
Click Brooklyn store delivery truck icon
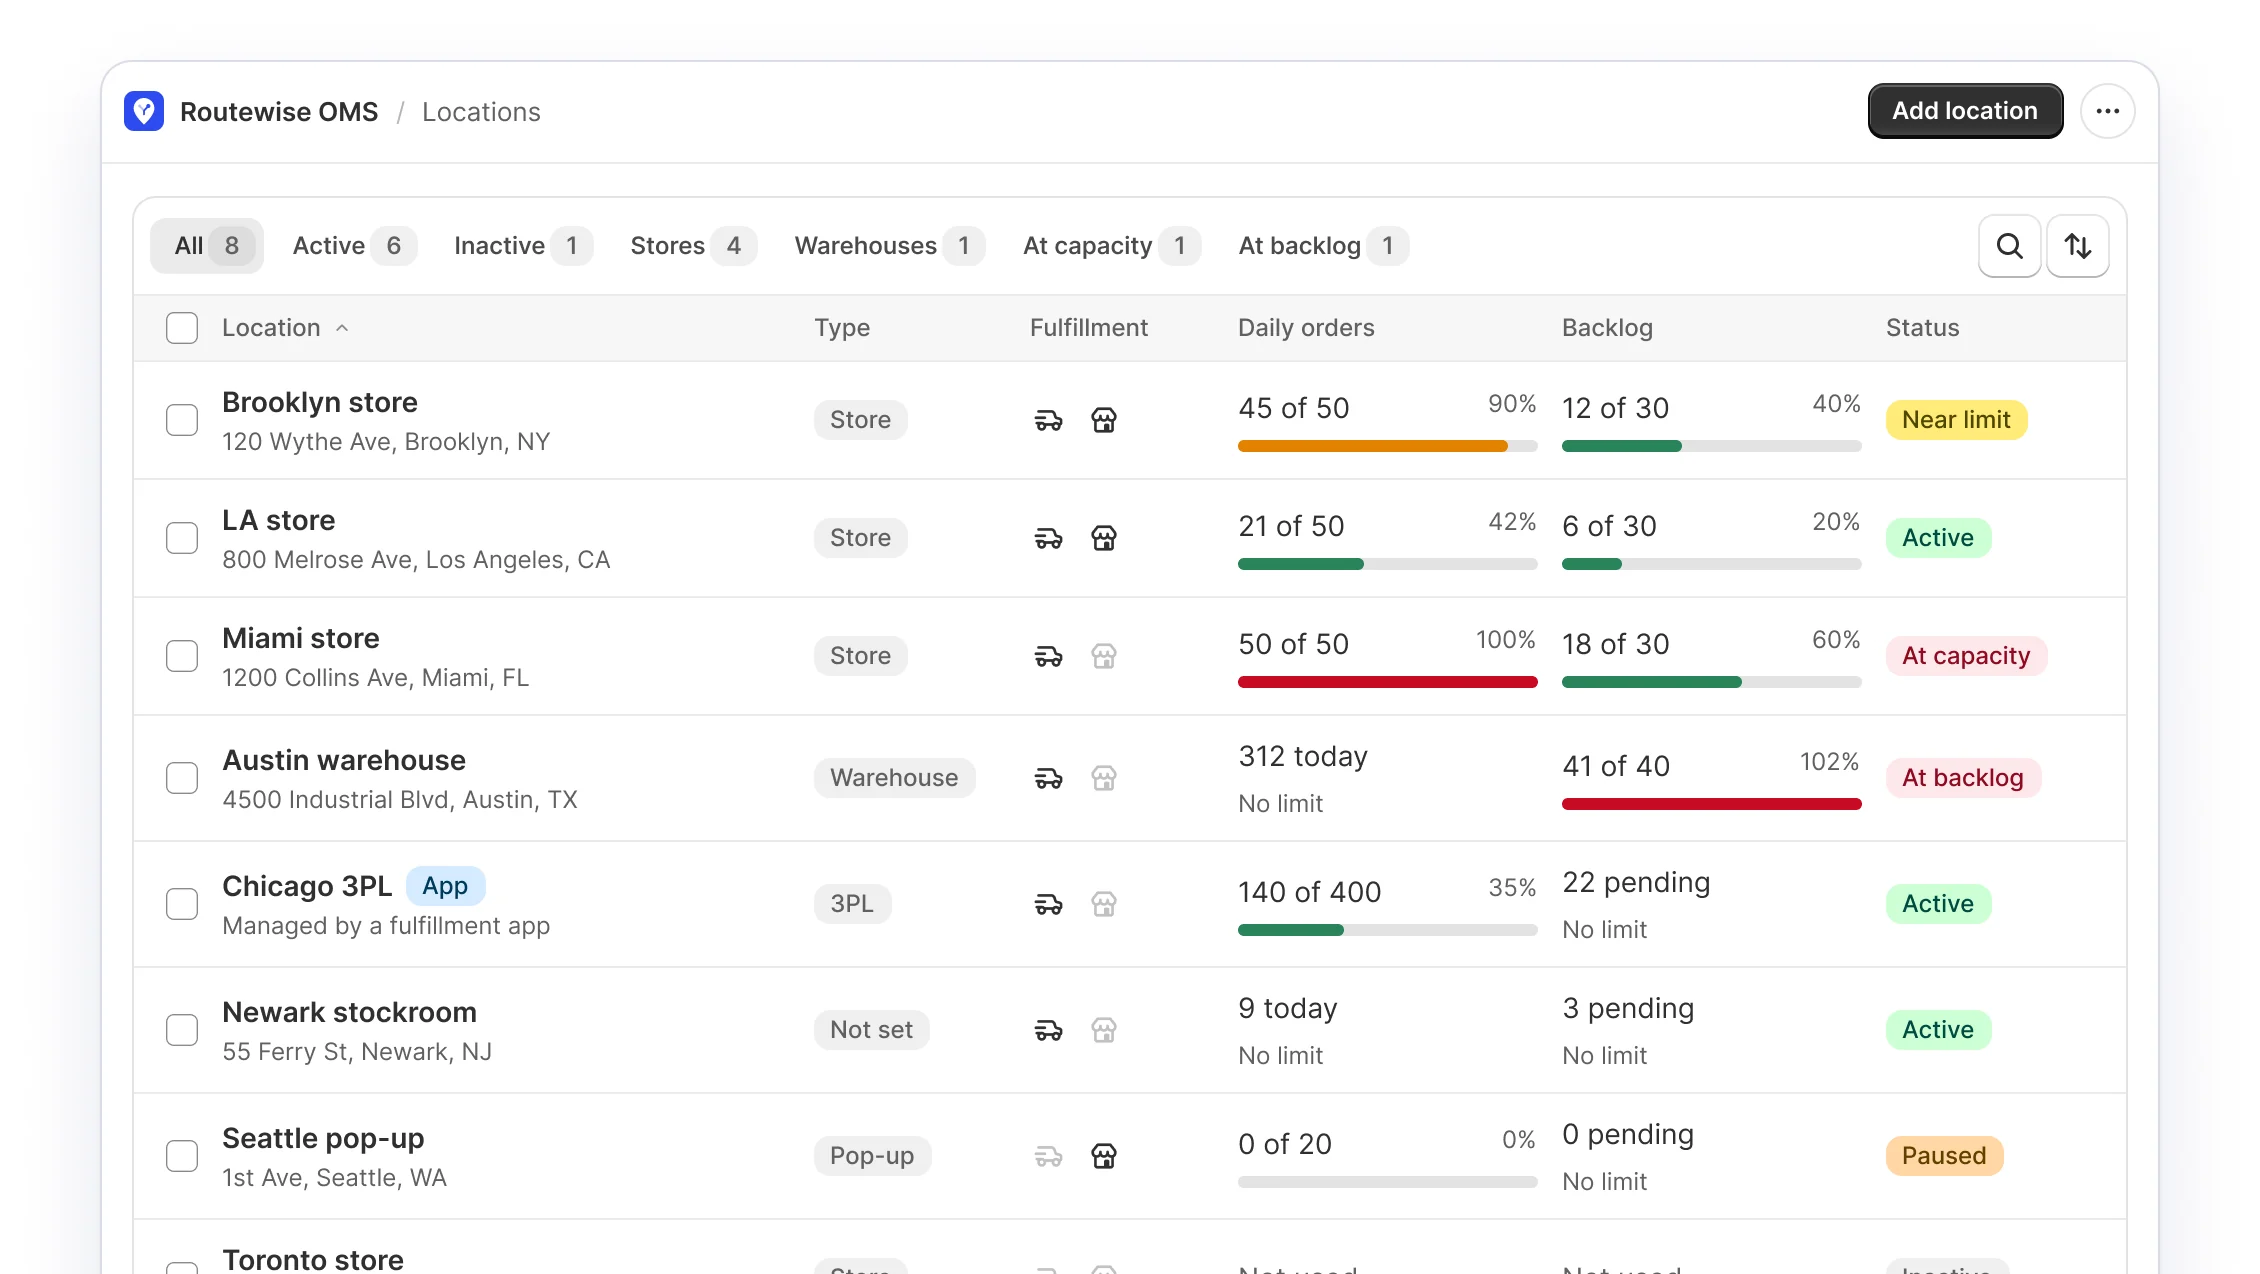pos(1048,420)
